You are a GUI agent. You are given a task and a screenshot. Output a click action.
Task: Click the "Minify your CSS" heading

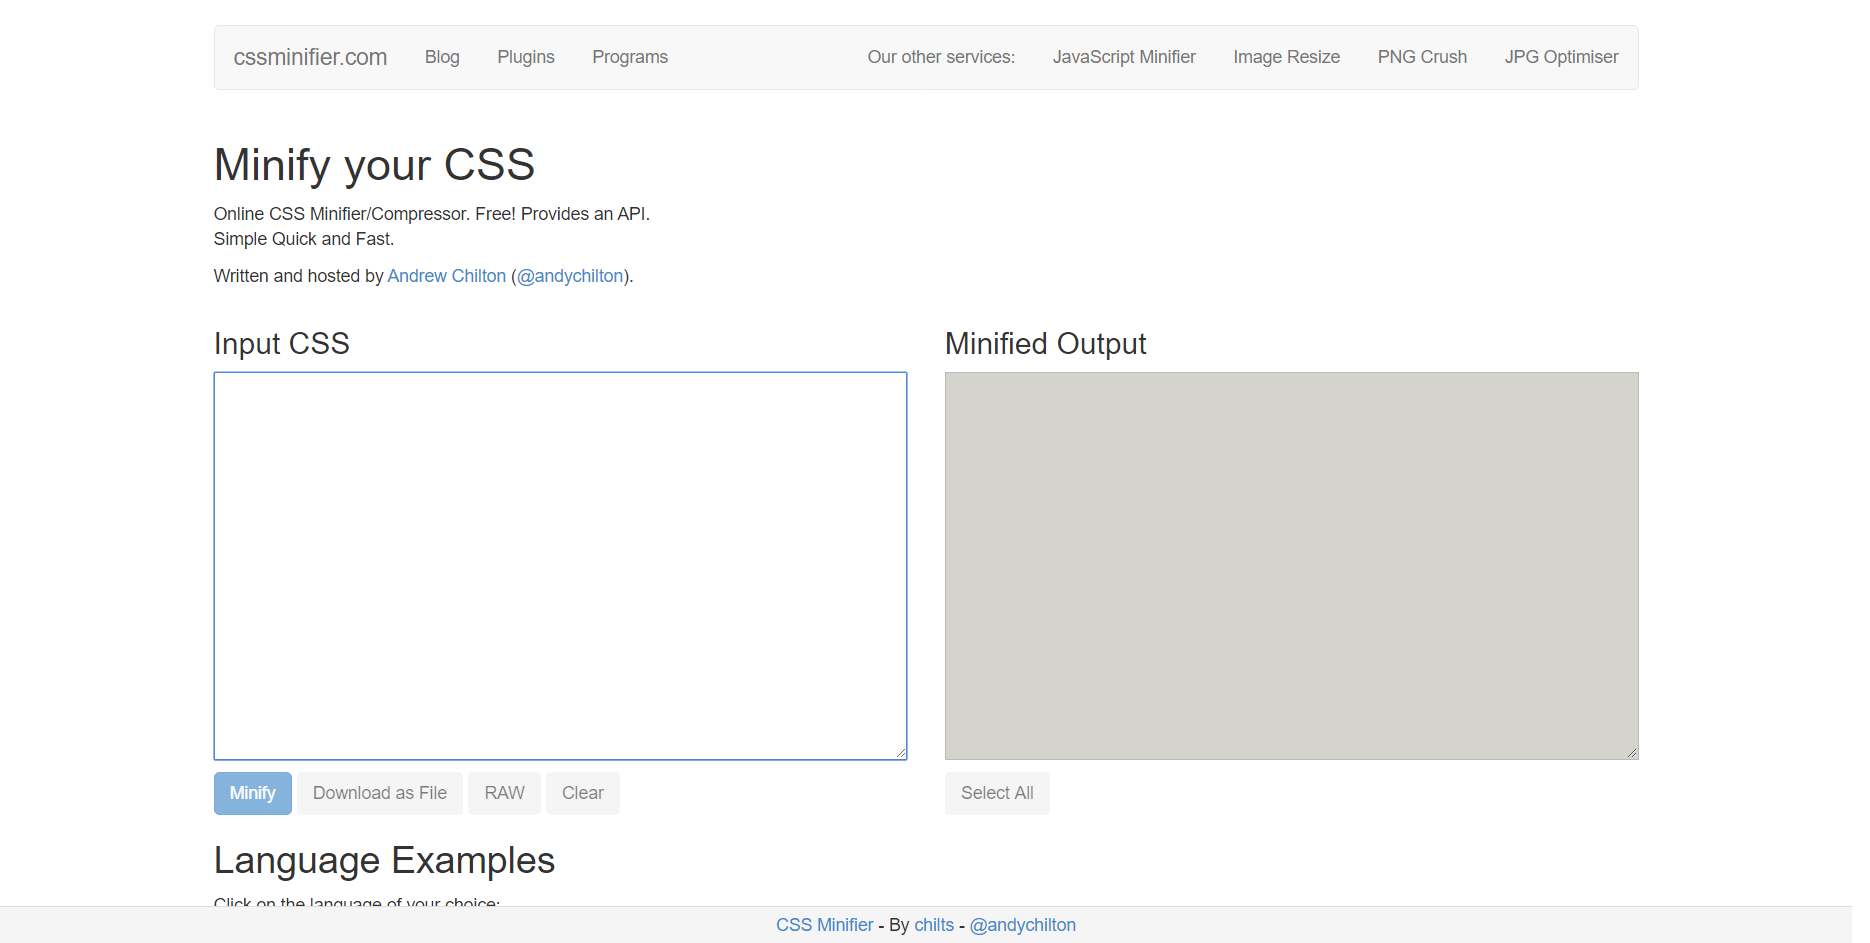click(374, 165)
